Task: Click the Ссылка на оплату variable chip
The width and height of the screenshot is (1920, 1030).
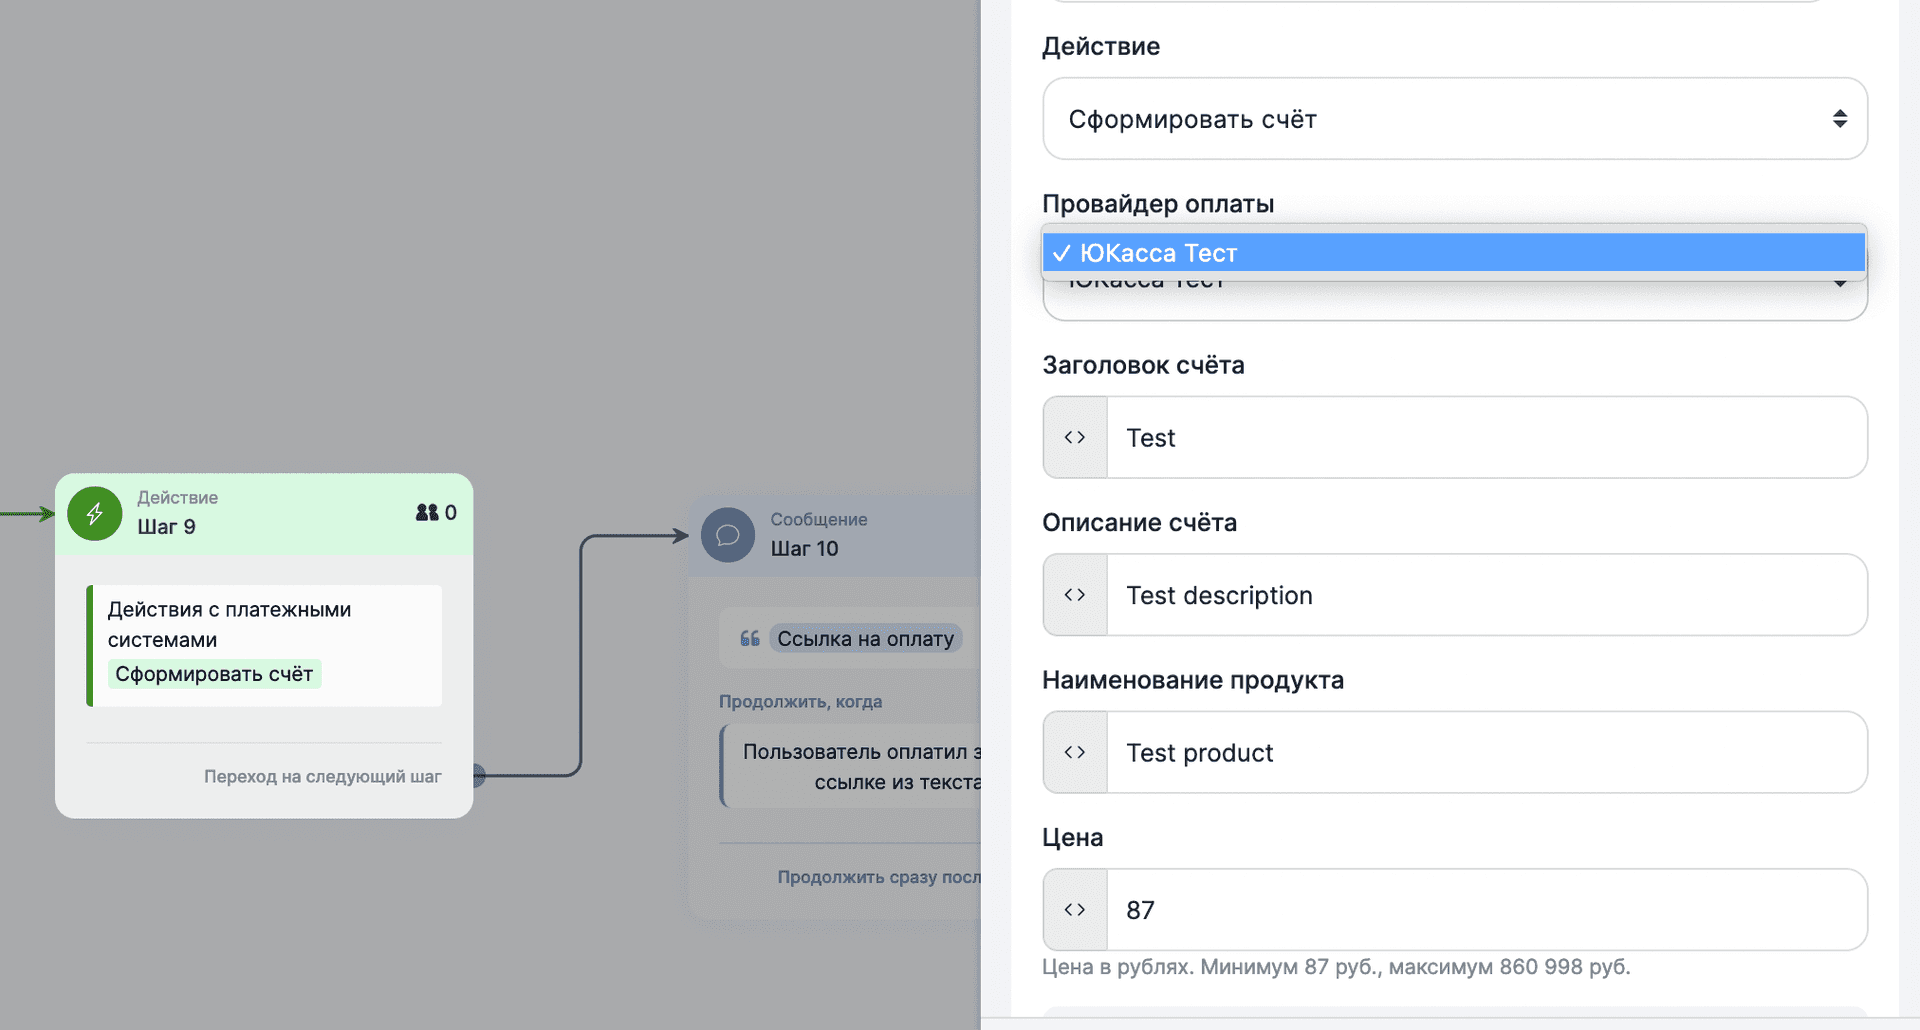Action: (865, 638)
